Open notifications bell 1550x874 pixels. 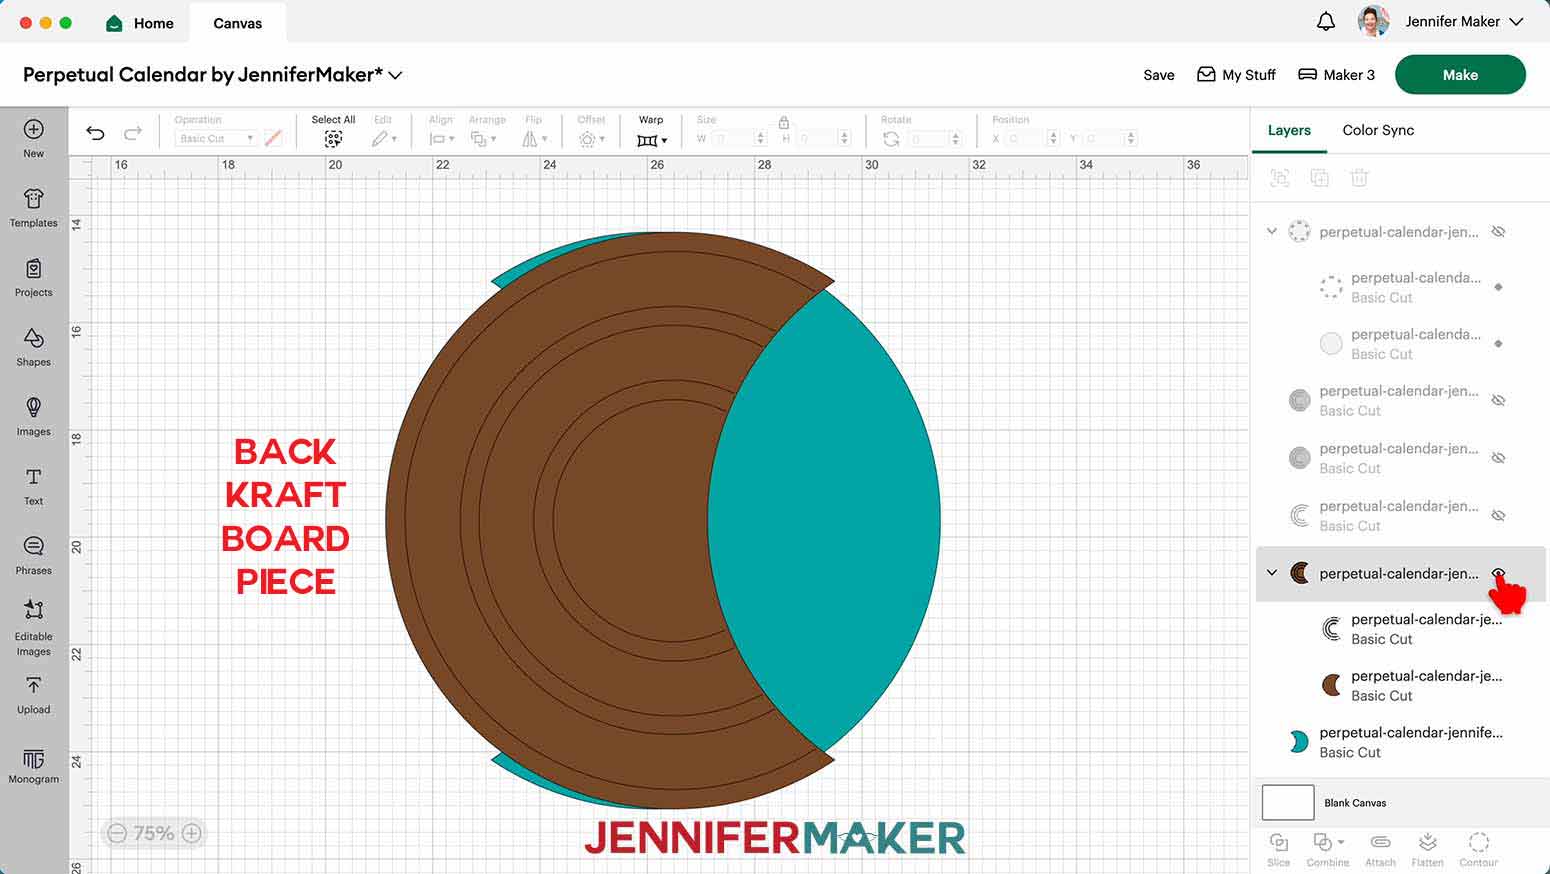click(1326, 21)
